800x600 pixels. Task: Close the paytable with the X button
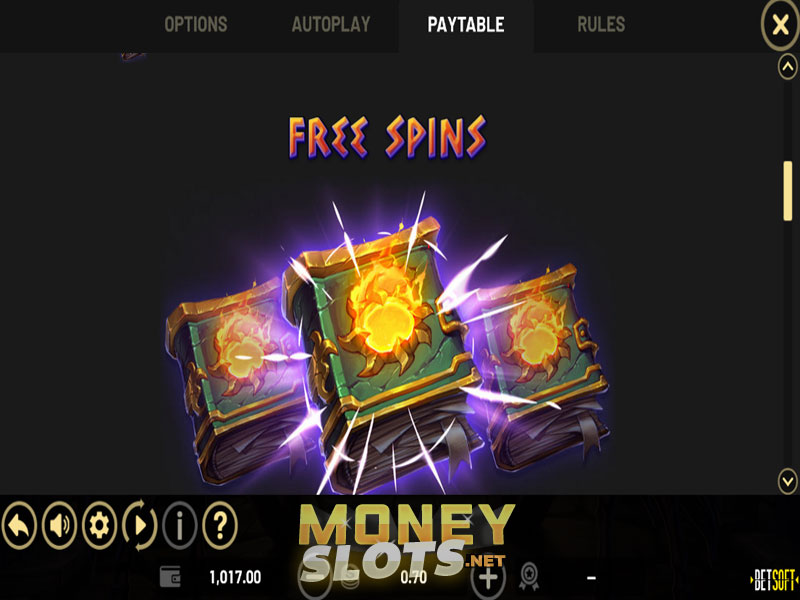pos(780,24)
